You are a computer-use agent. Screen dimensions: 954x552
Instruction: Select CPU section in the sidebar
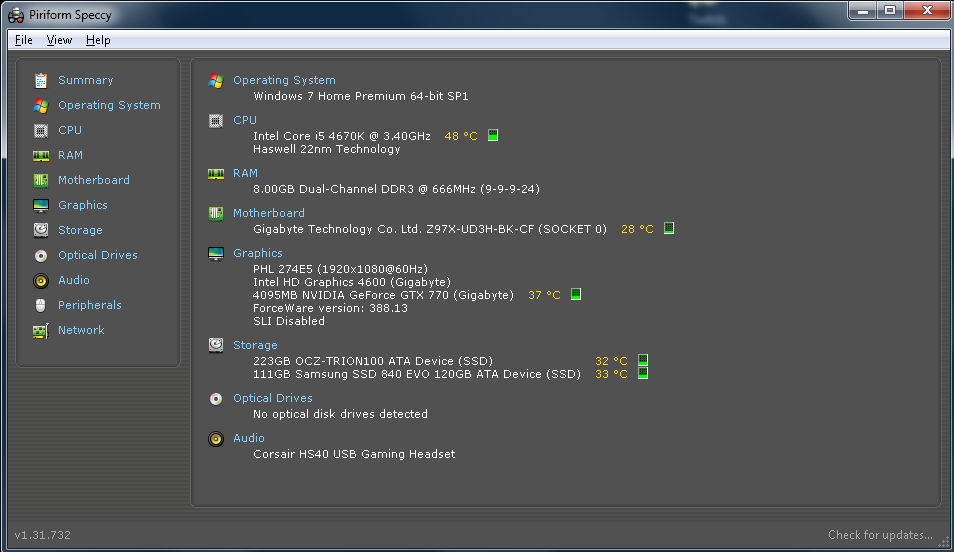tap(69, 130)
